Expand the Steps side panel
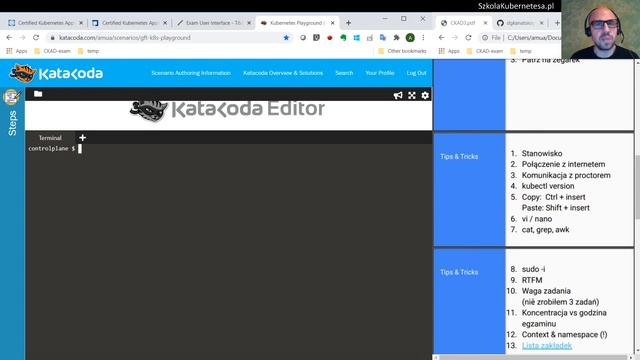Viewport: 640px width, 360px height. click(12, 122)
